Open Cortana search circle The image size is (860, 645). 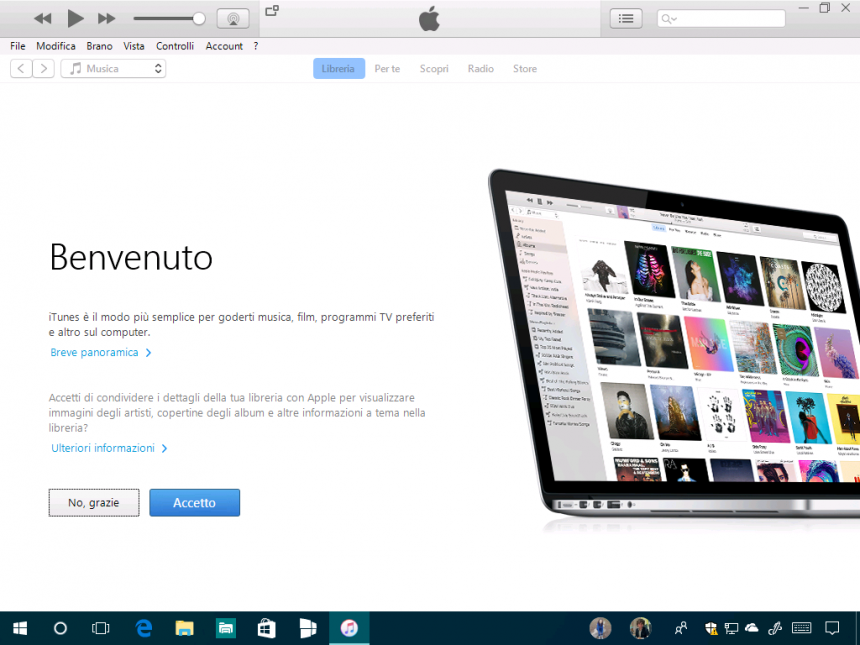[x=60, y=628]
